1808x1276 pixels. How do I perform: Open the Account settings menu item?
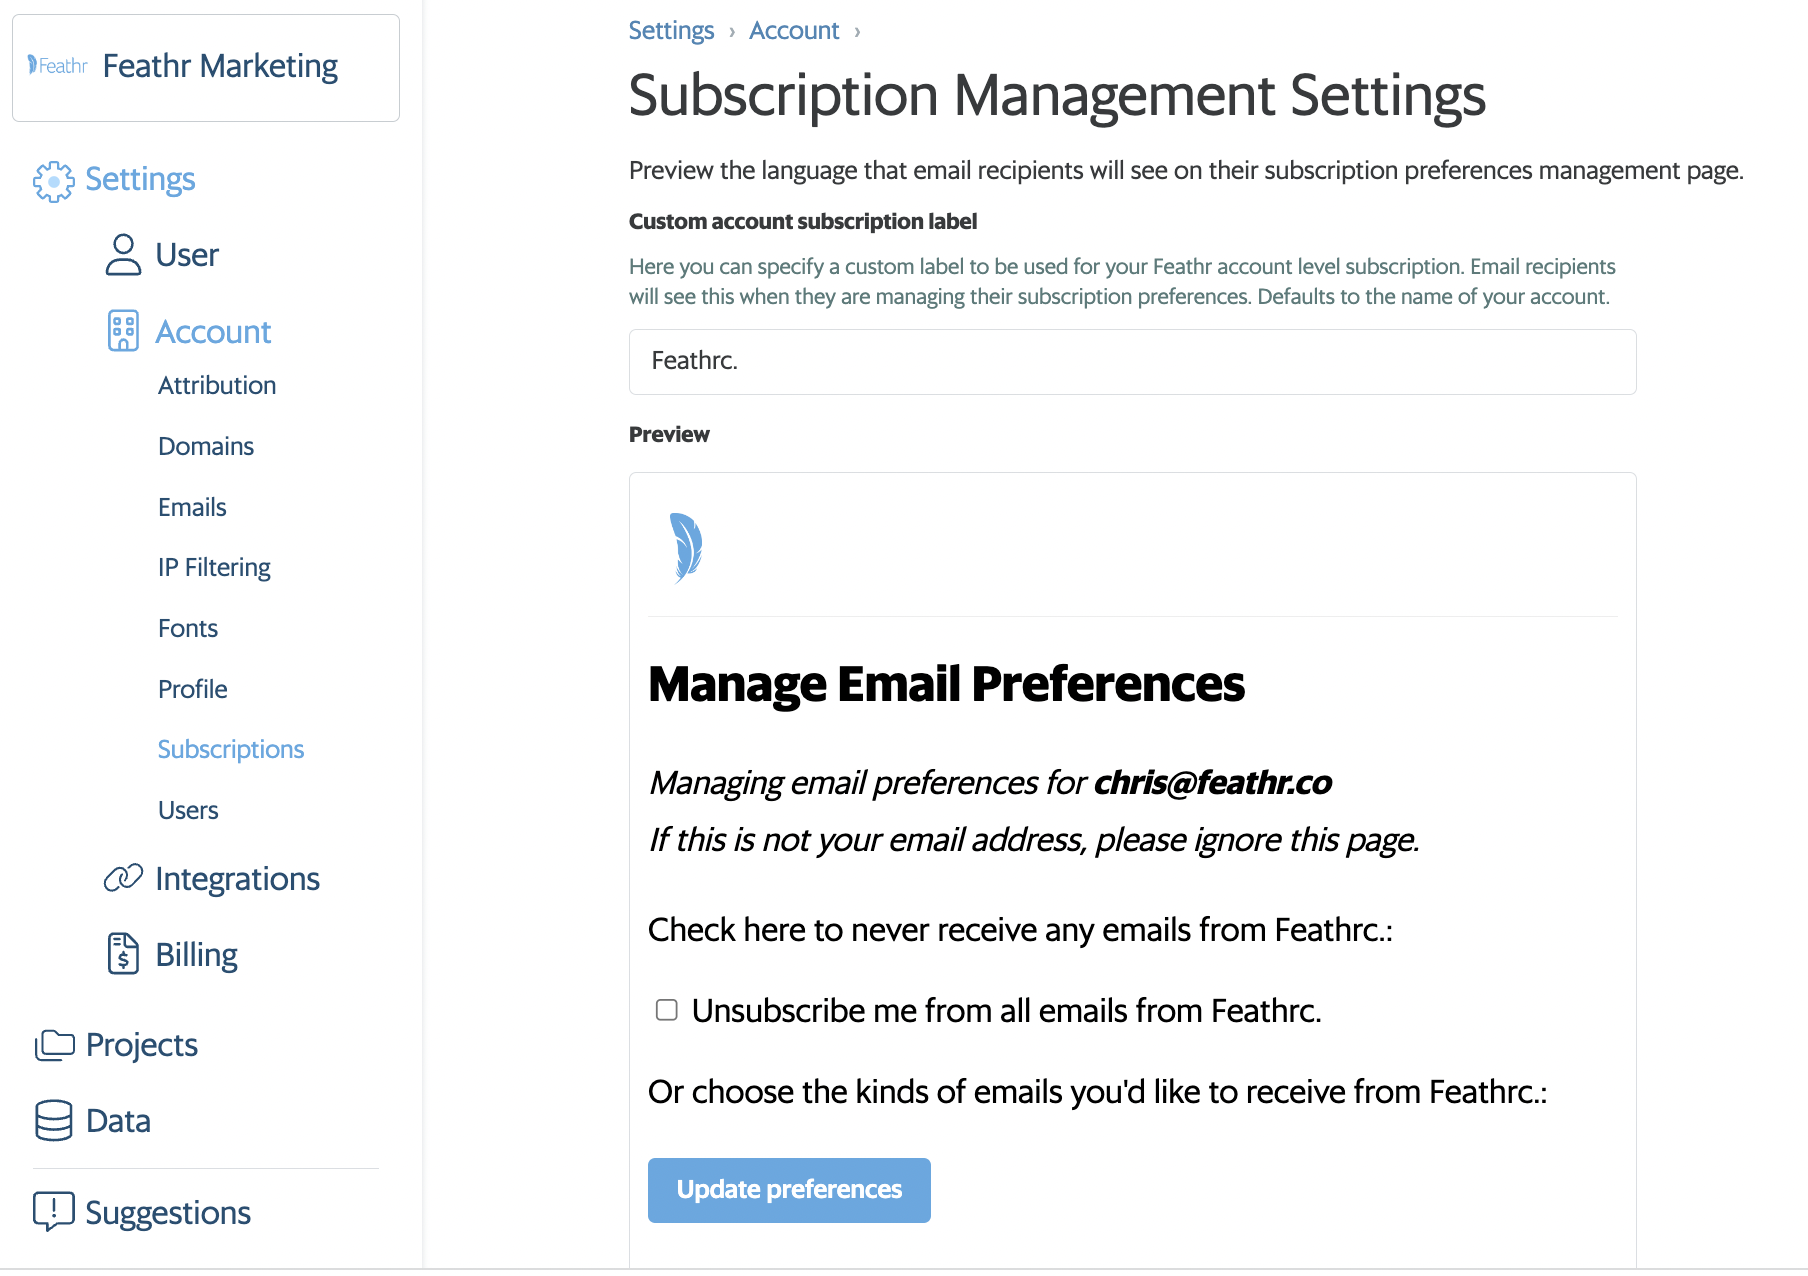[213, 332]
